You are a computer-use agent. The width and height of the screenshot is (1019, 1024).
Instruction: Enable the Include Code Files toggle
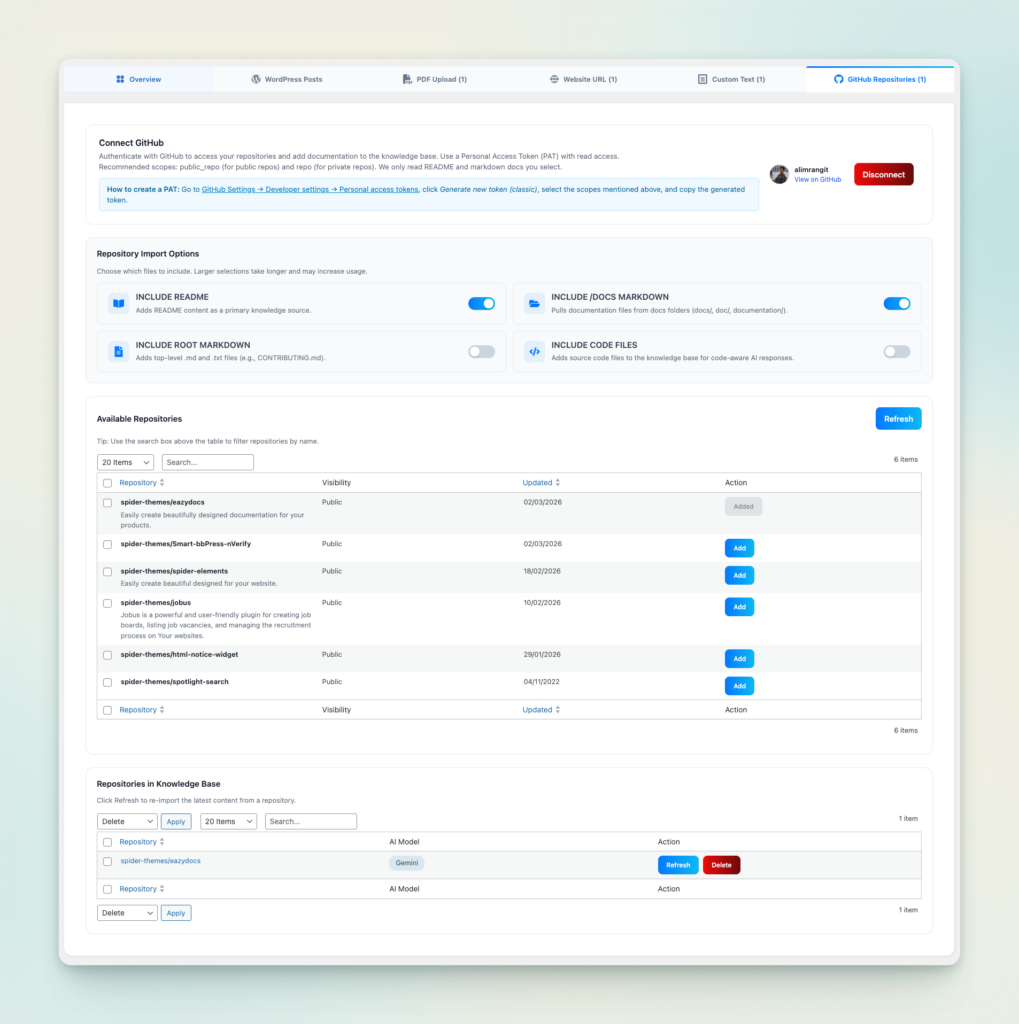click(896, 351)
